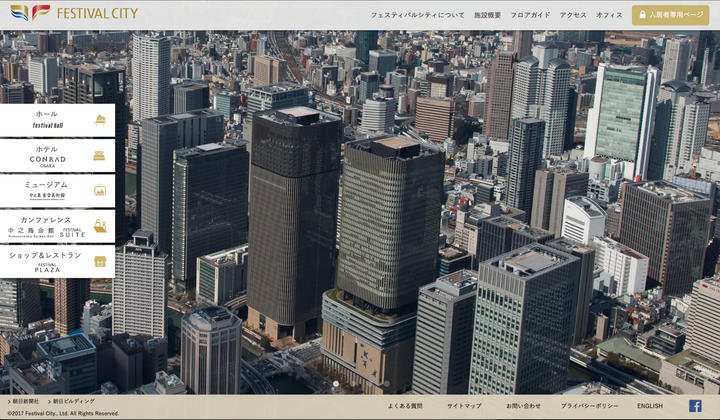
Task: Click the 入居者専用ページ button
Action: click(x=670, y=15)
